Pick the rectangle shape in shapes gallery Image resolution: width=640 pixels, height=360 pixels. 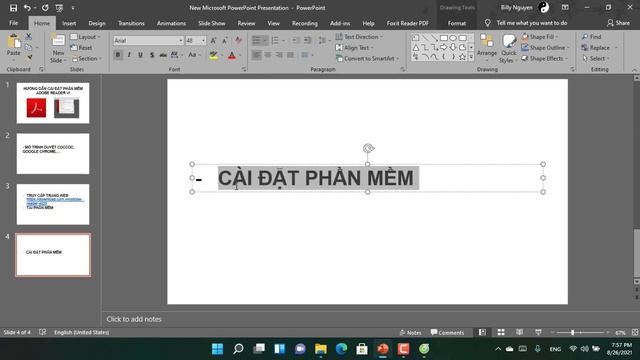click(x=443, y=38)
